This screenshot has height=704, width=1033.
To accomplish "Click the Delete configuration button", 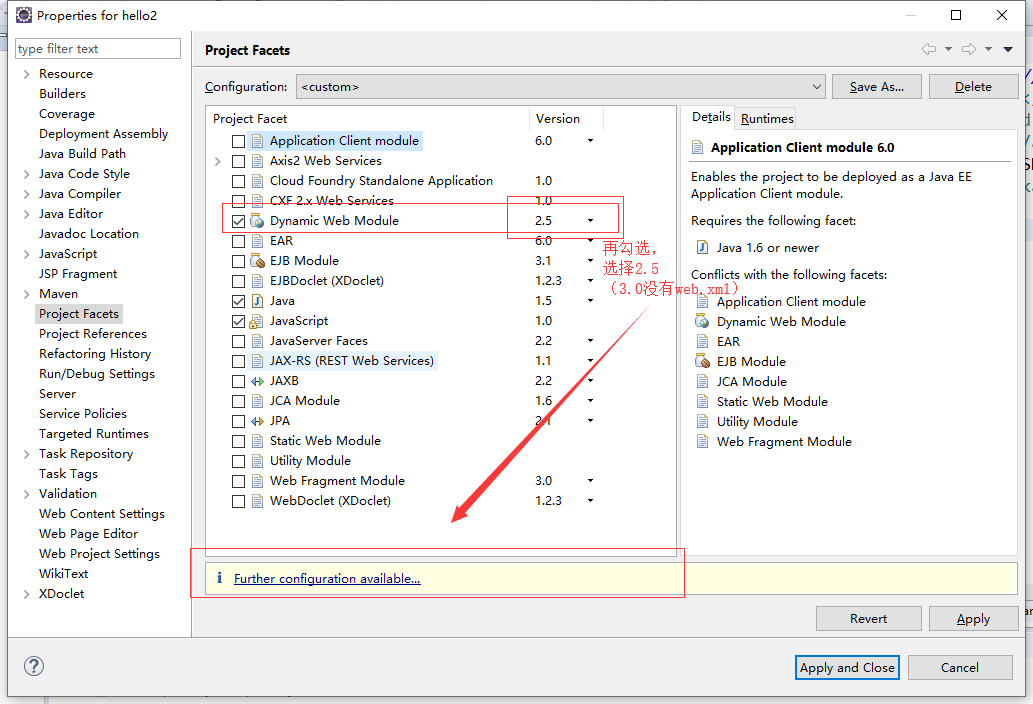I will (973, 87).
